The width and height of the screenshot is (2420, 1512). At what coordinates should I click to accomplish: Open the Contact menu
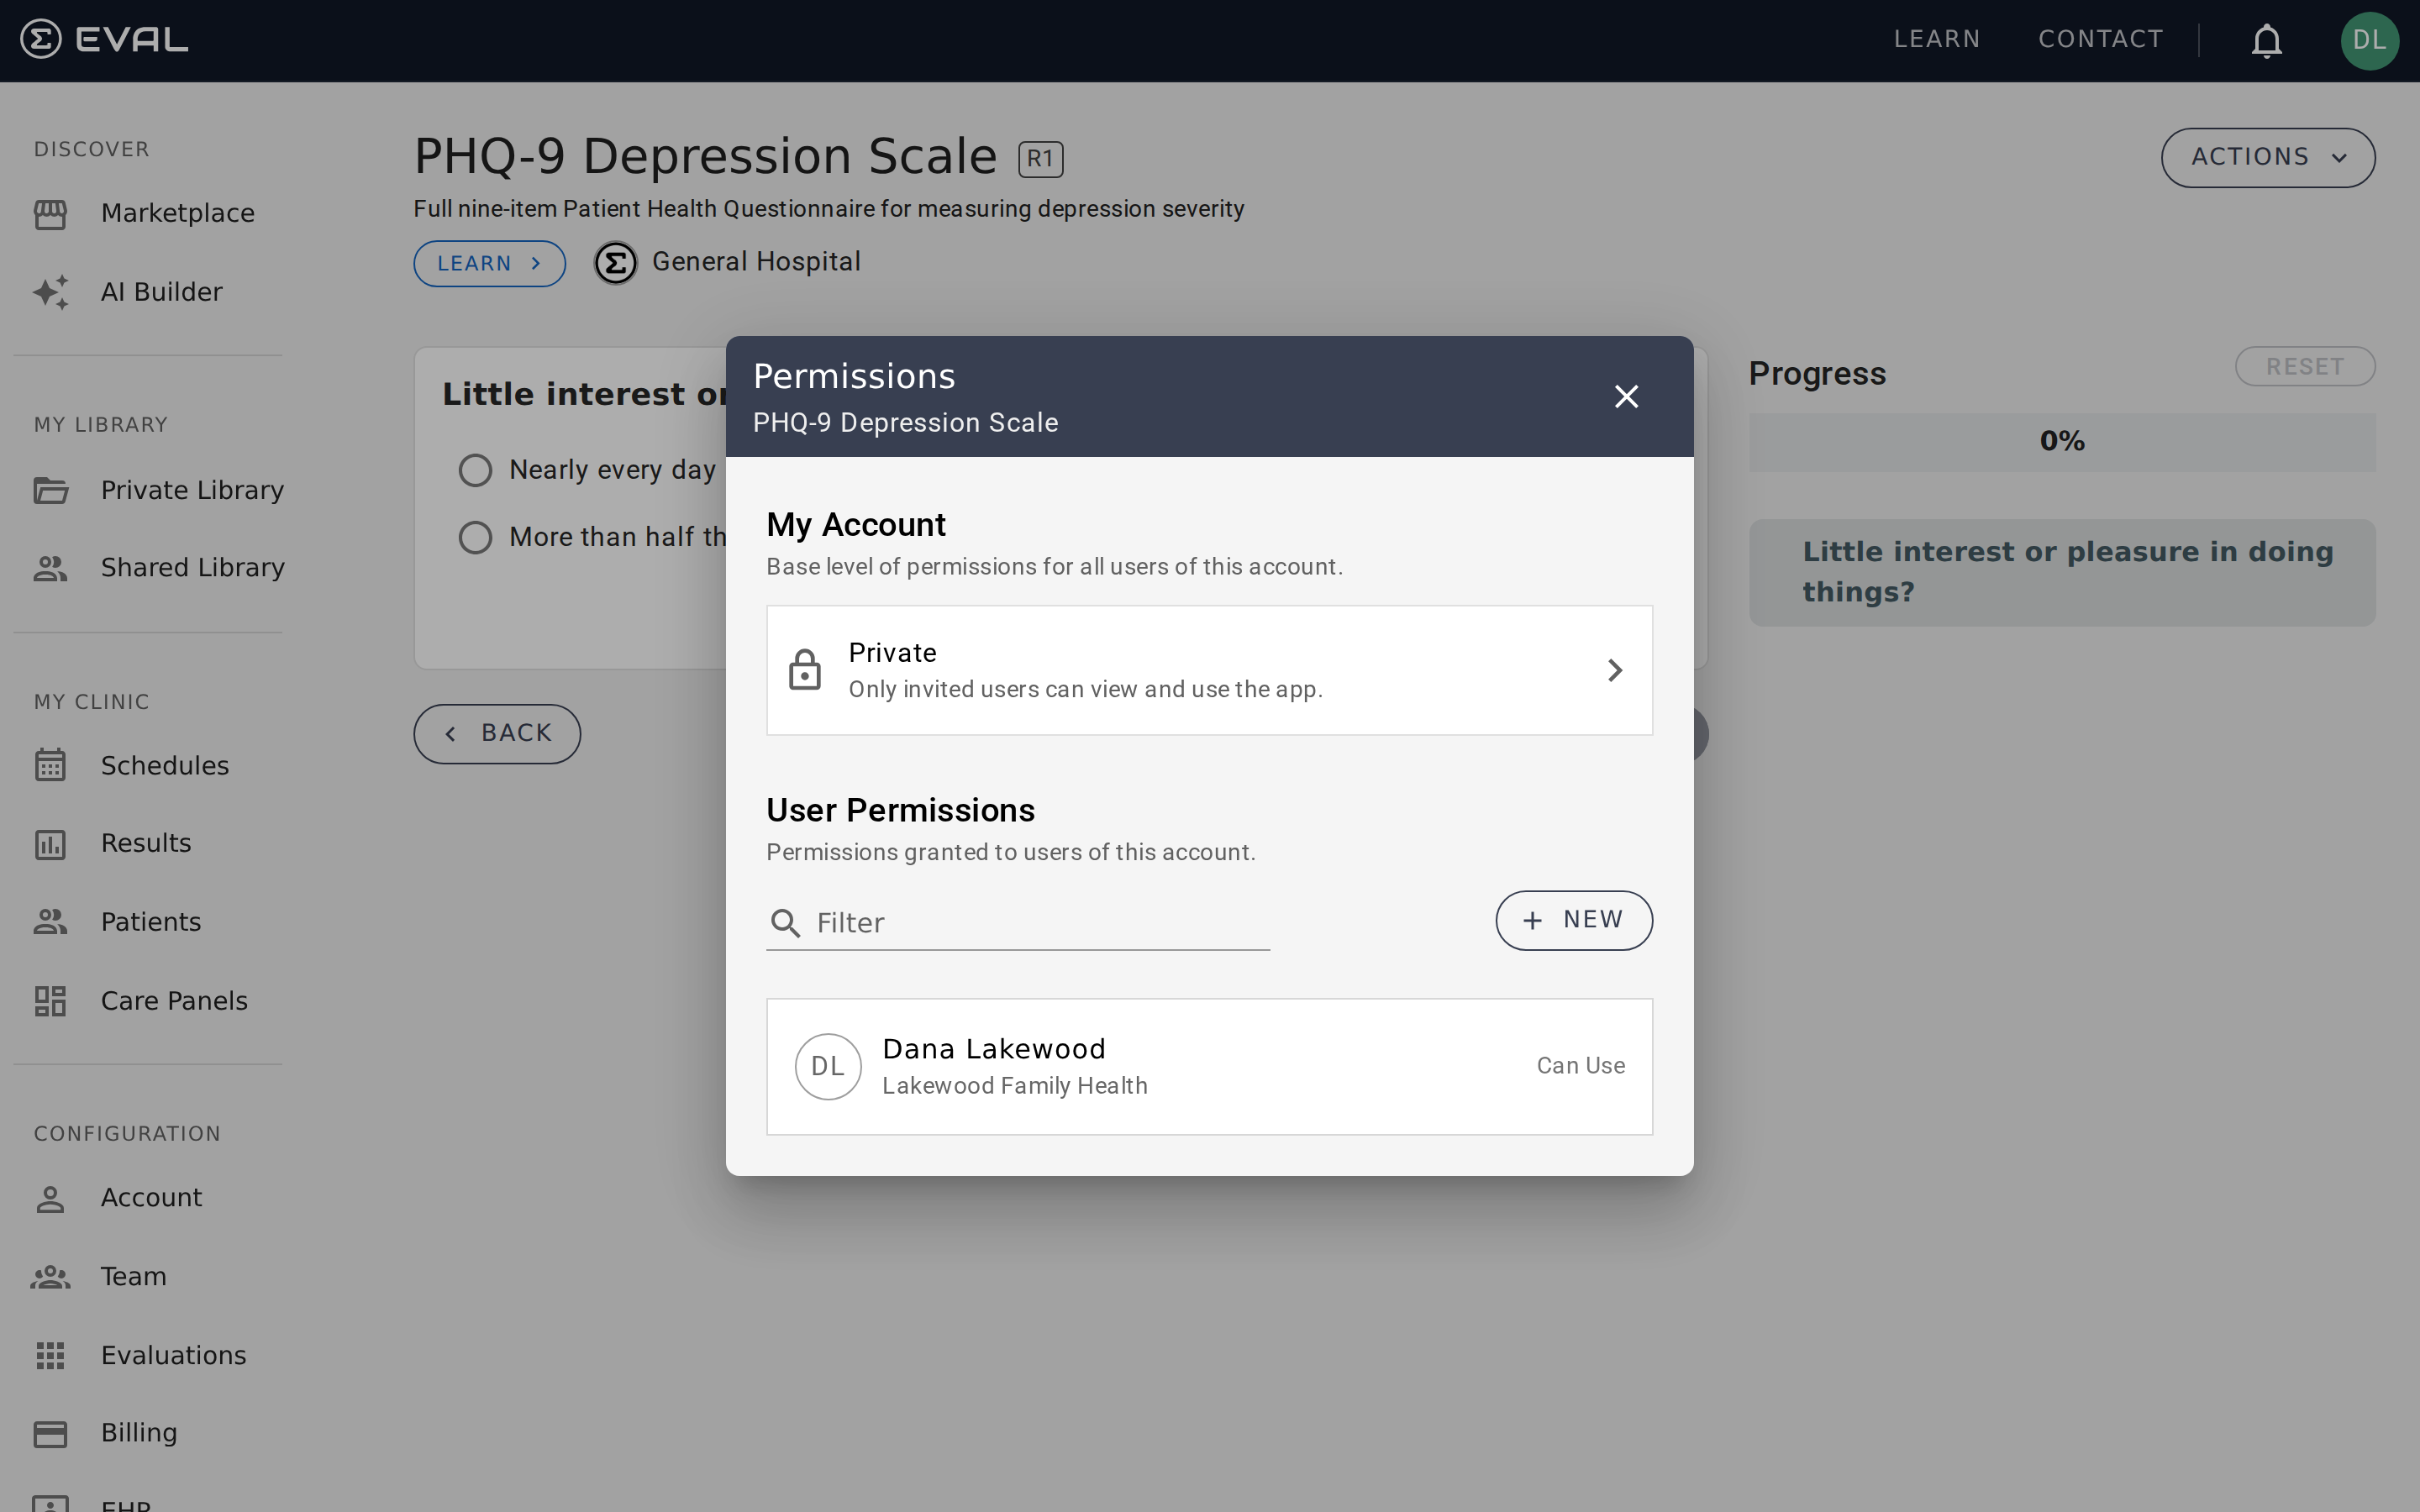(x=2099, y=39)
